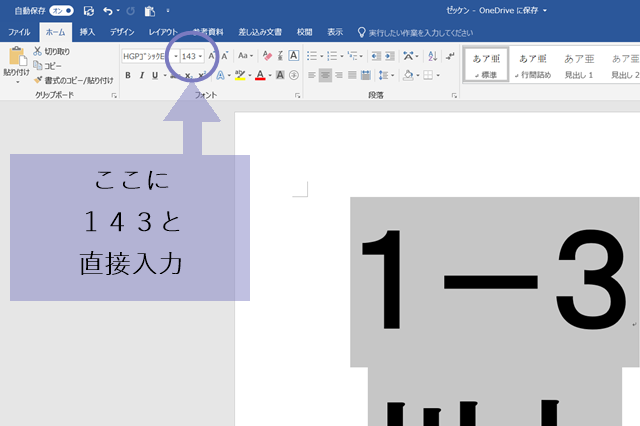Select the 標準 style
Viewport: 640px width, 426px height.
point(486,65)
